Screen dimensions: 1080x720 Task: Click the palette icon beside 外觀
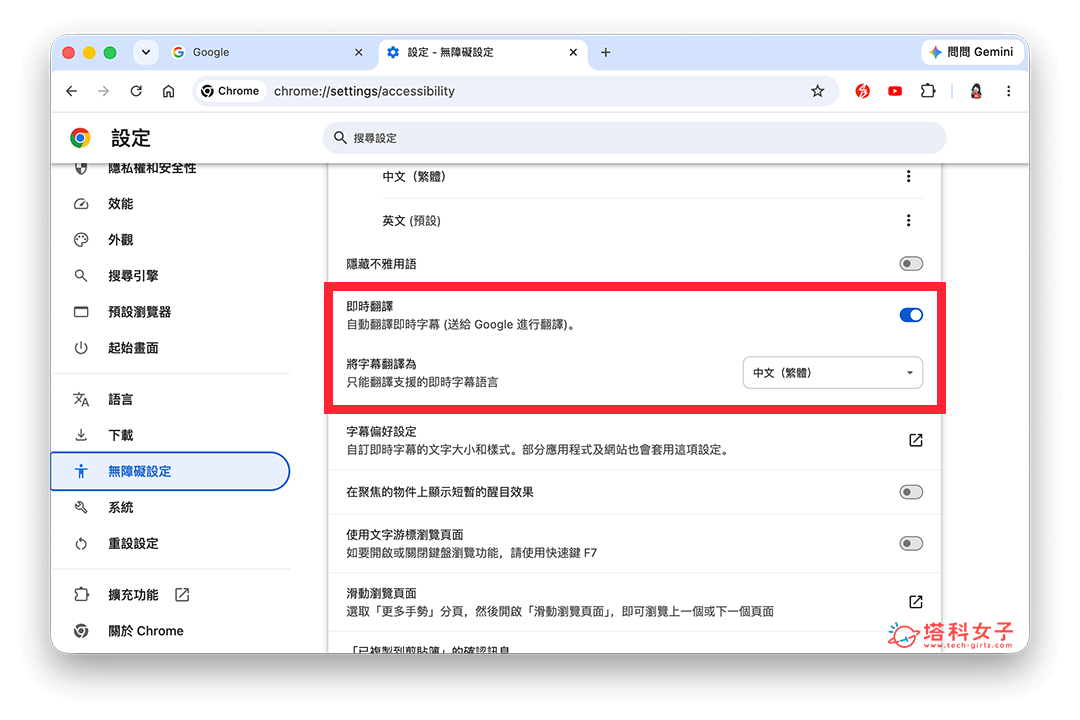(x=81, y=240)
